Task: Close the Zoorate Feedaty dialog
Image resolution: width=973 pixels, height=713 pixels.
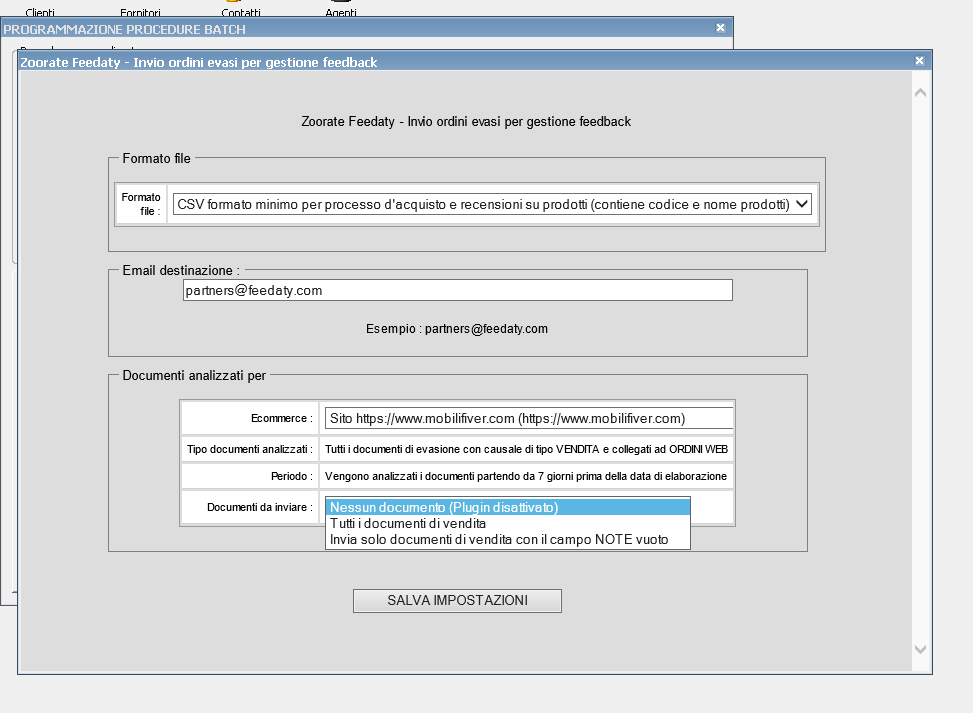Action: click(x=920, y=61)
